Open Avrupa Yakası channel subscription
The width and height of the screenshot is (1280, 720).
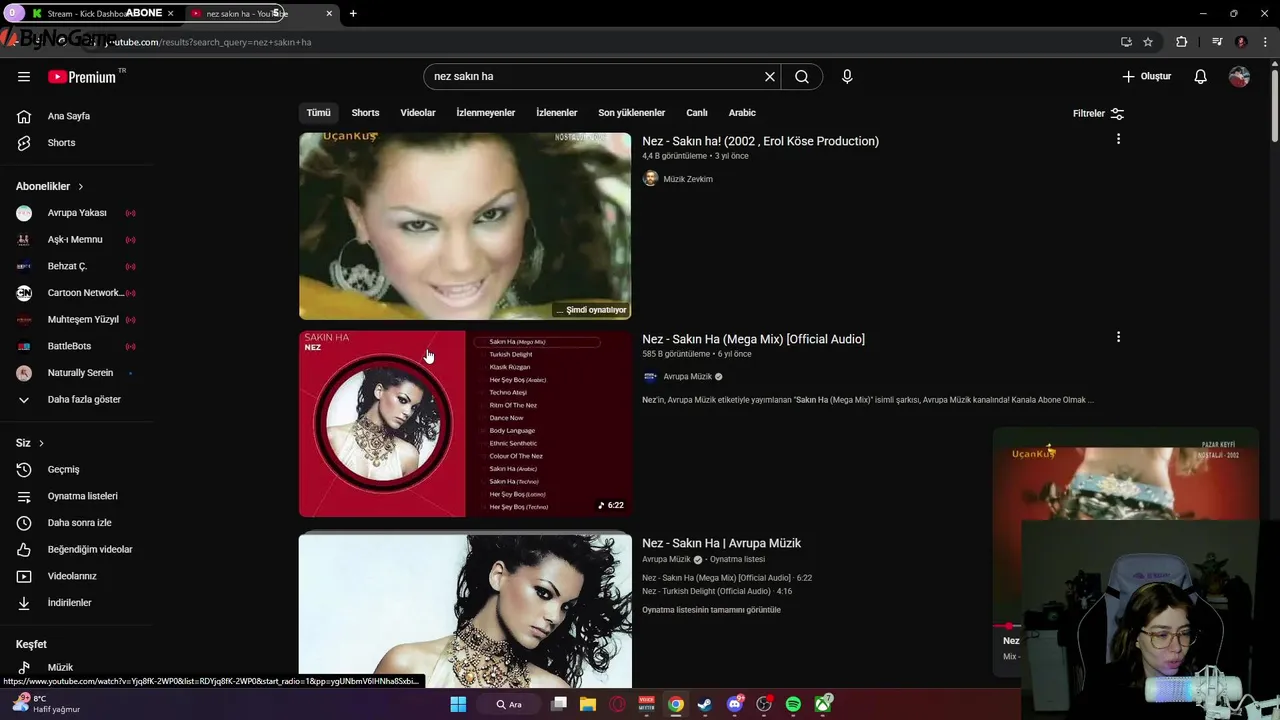(77, 213)
